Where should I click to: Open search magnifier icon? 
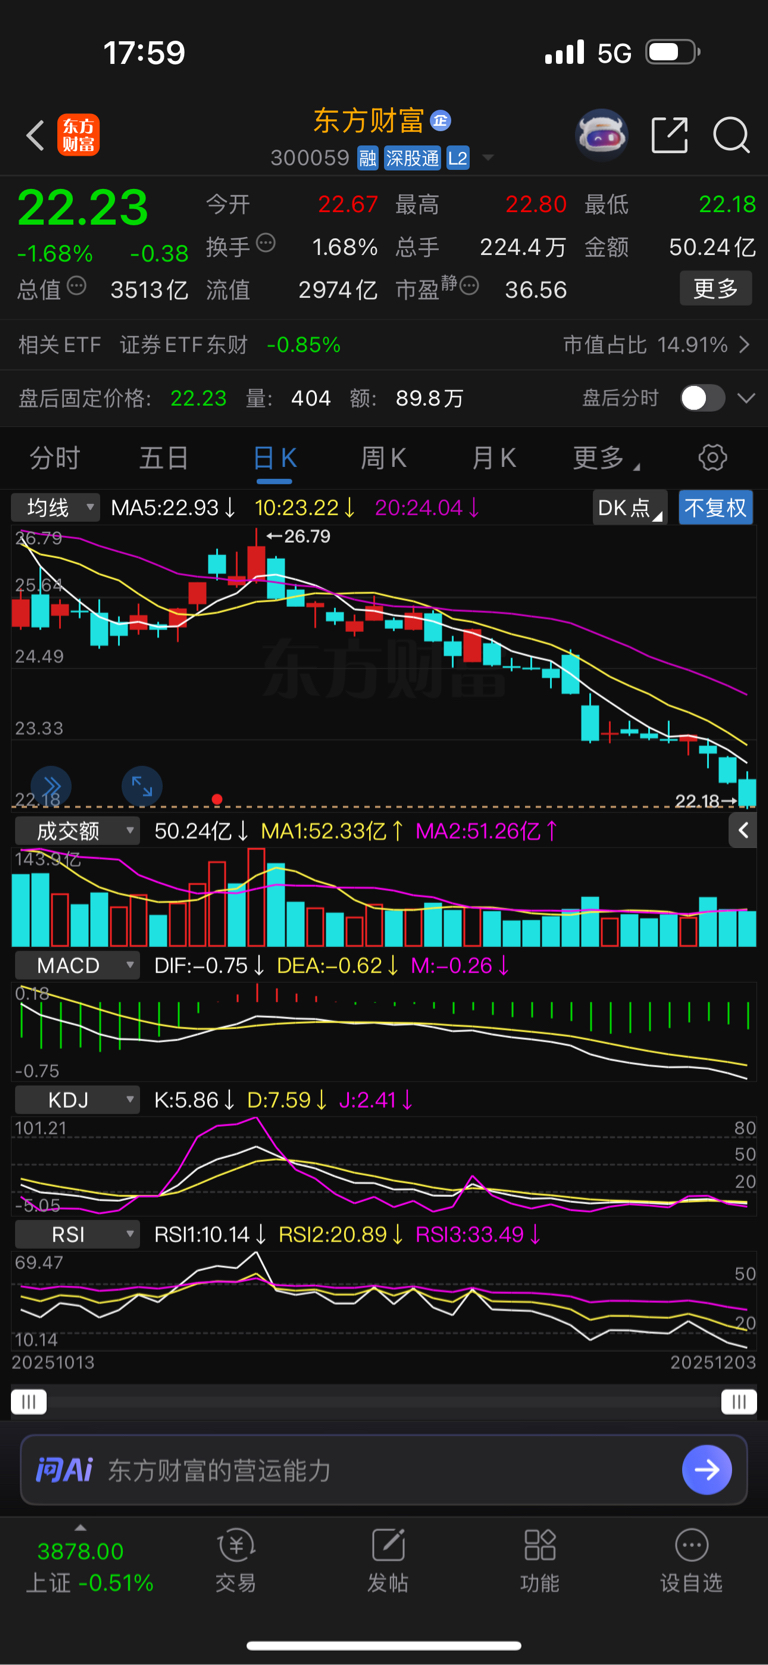[x=731, y=135]
